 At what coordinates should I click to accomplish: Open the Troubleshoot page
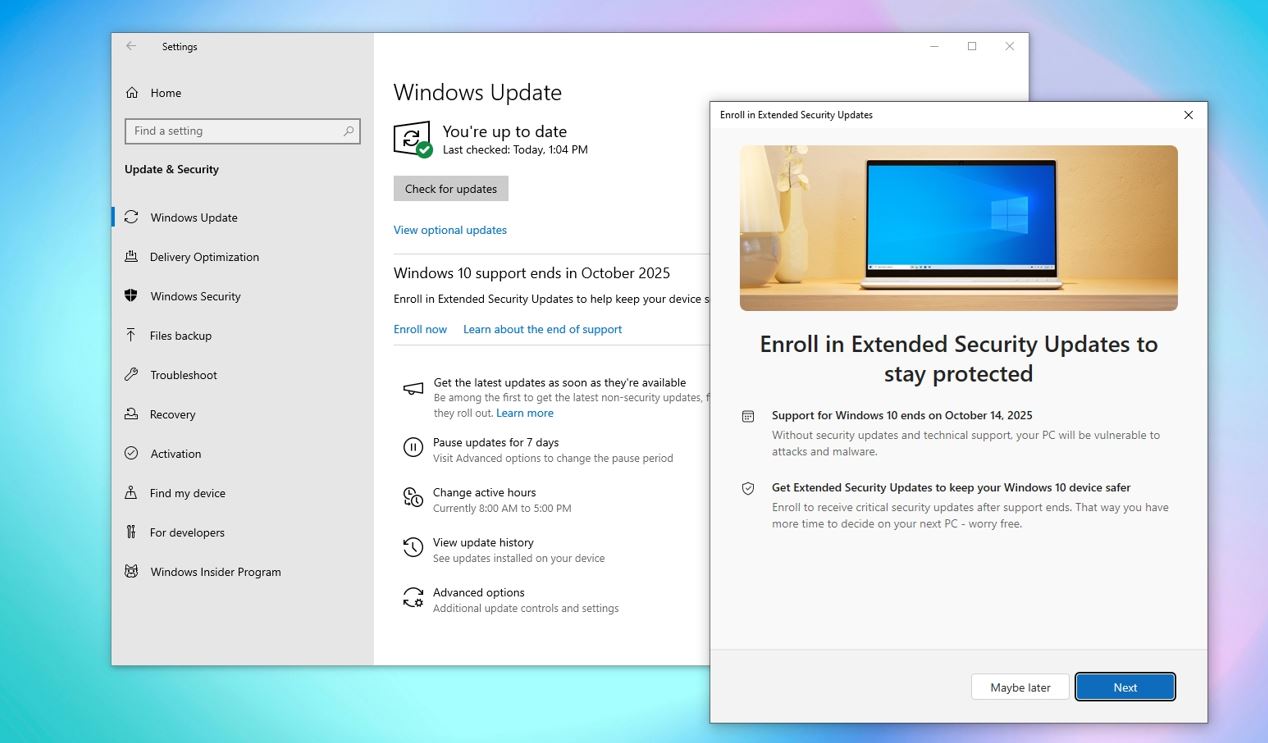183,375
